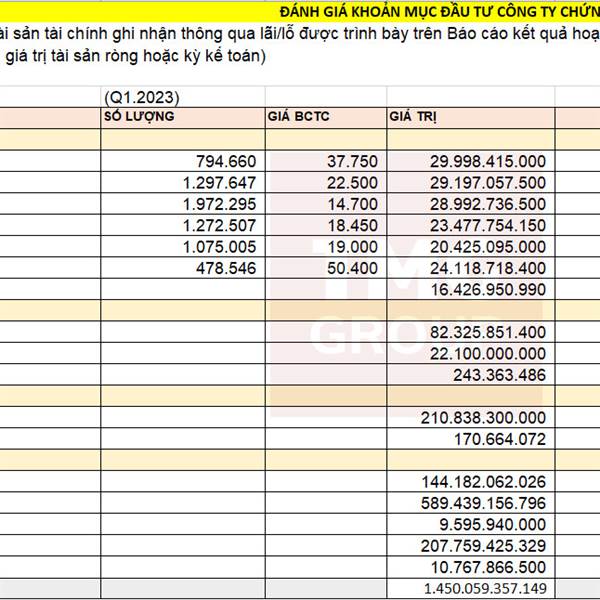The height and width of the screenshot is (600, 600).
Task: Click the line 'giá trị tài sản ròng hoặc kỳ kế toán)'
Action: point(136,56)
